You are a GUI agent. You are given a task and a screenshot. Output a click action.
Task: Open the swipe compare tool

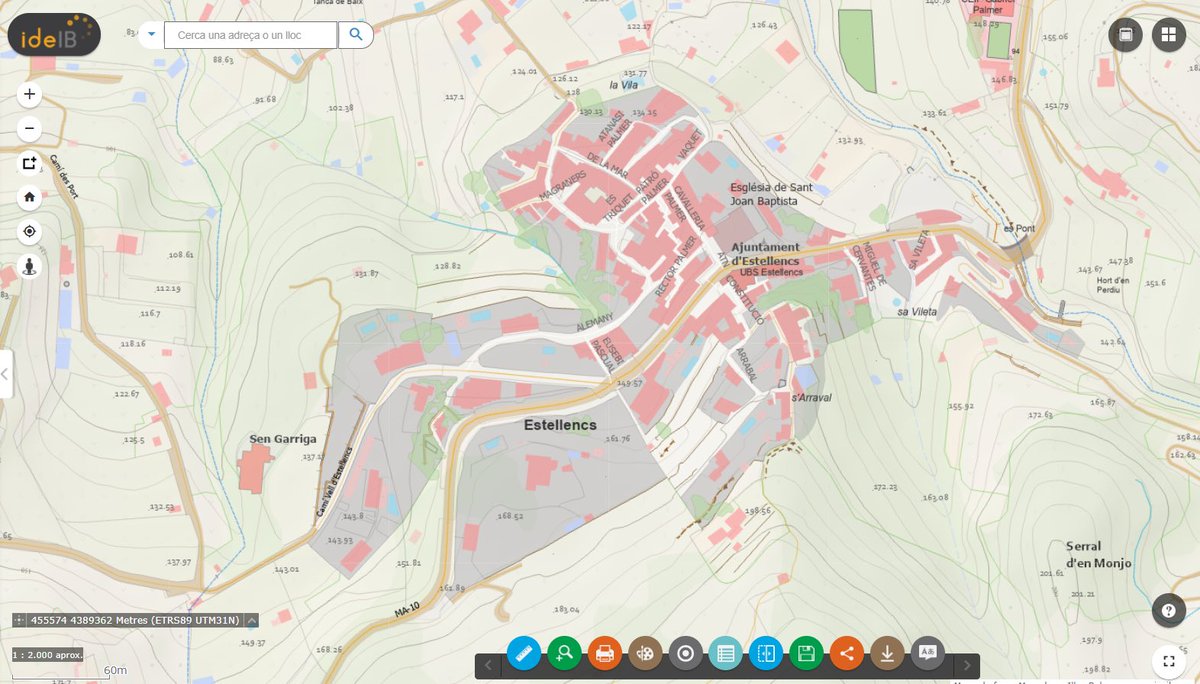coord(766,653)
